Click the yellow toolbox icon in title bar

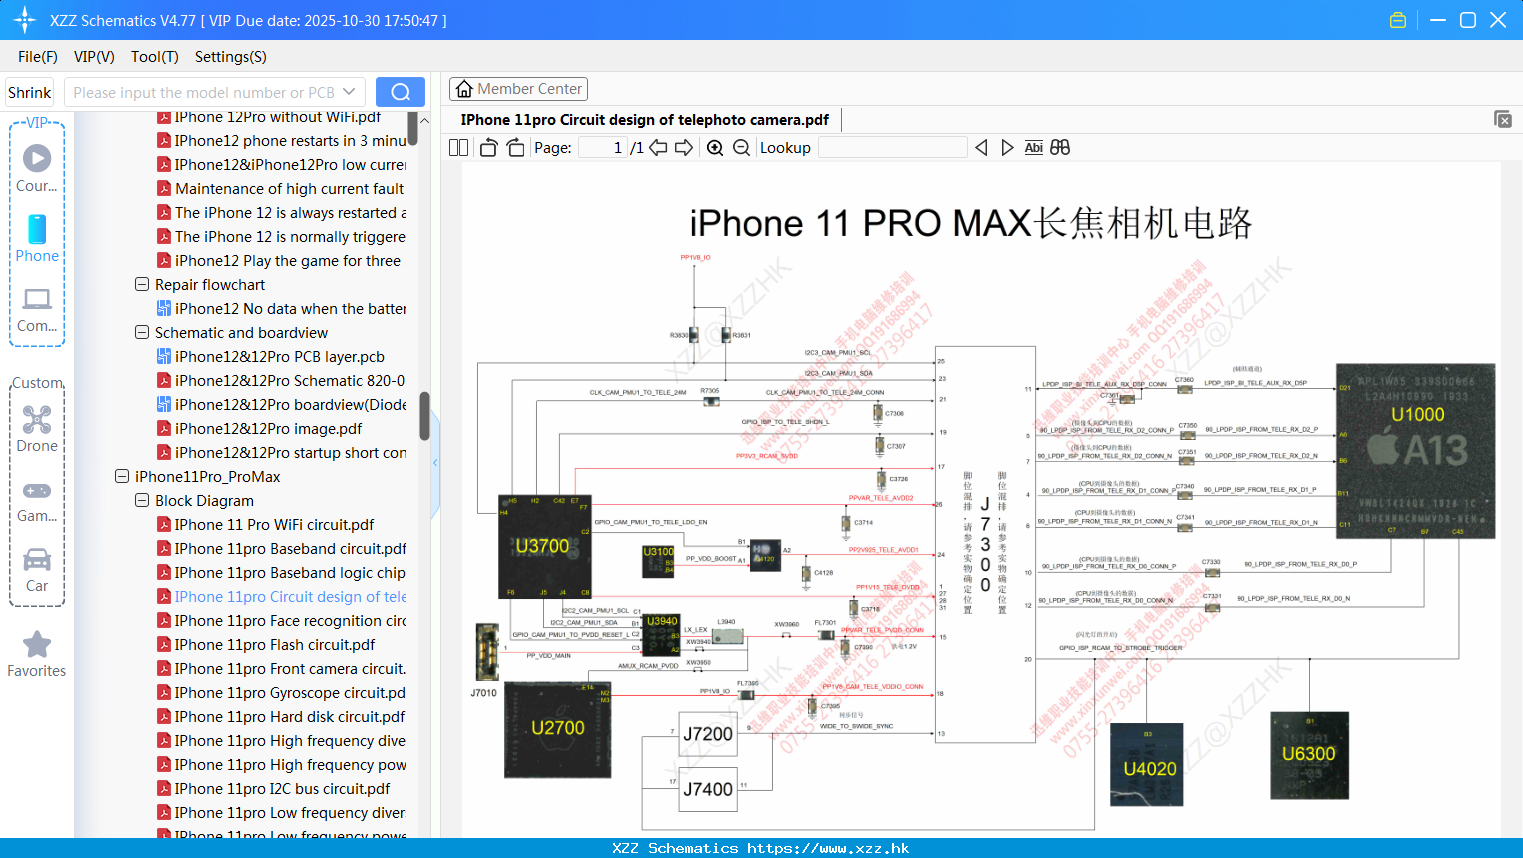1398,20
